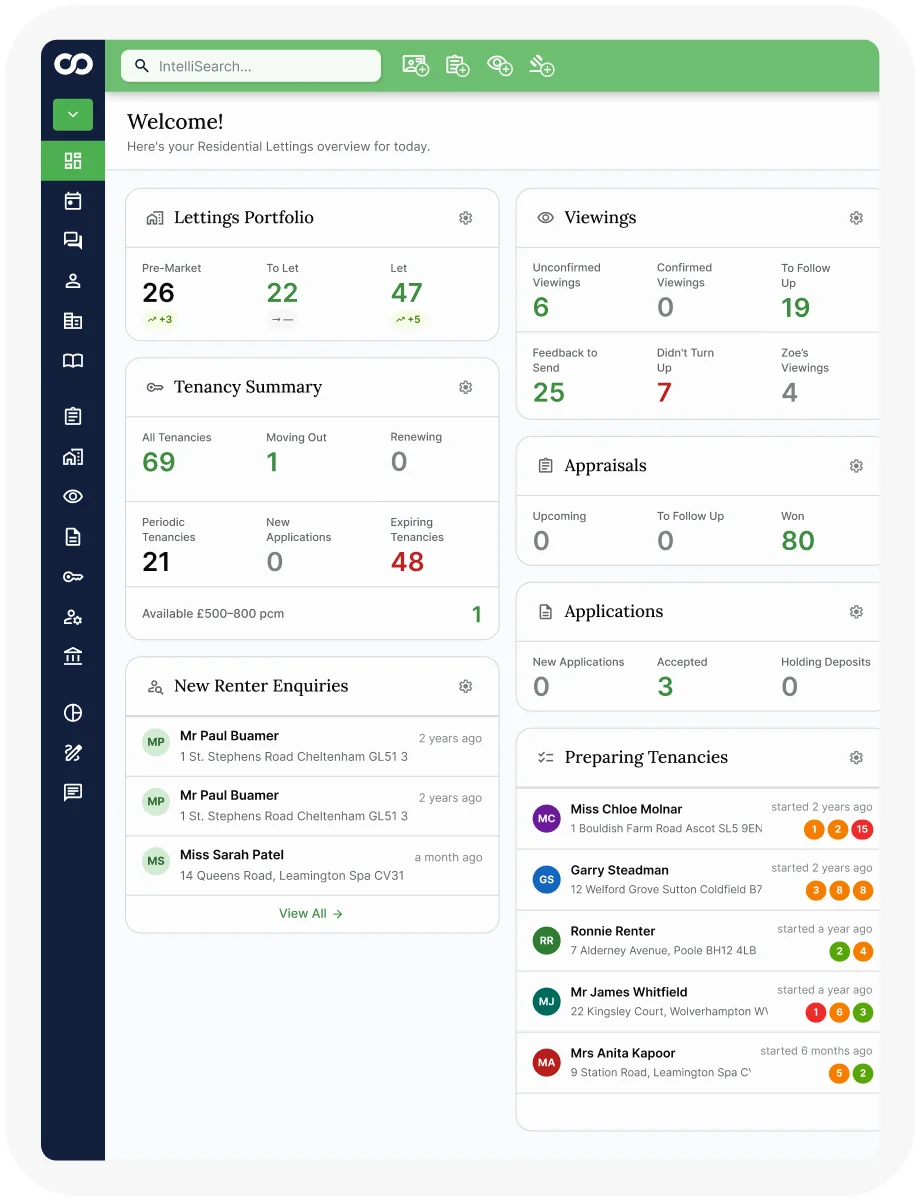The image size is (920, 1201).
Task: Expand the green chevron dropdown in sidebar
Action: pos(73,115)
